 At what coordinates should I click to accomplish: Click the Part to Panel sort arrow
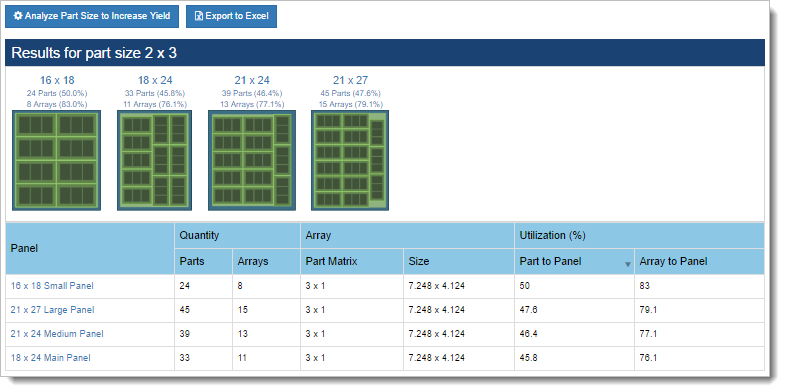coord(628,264)
